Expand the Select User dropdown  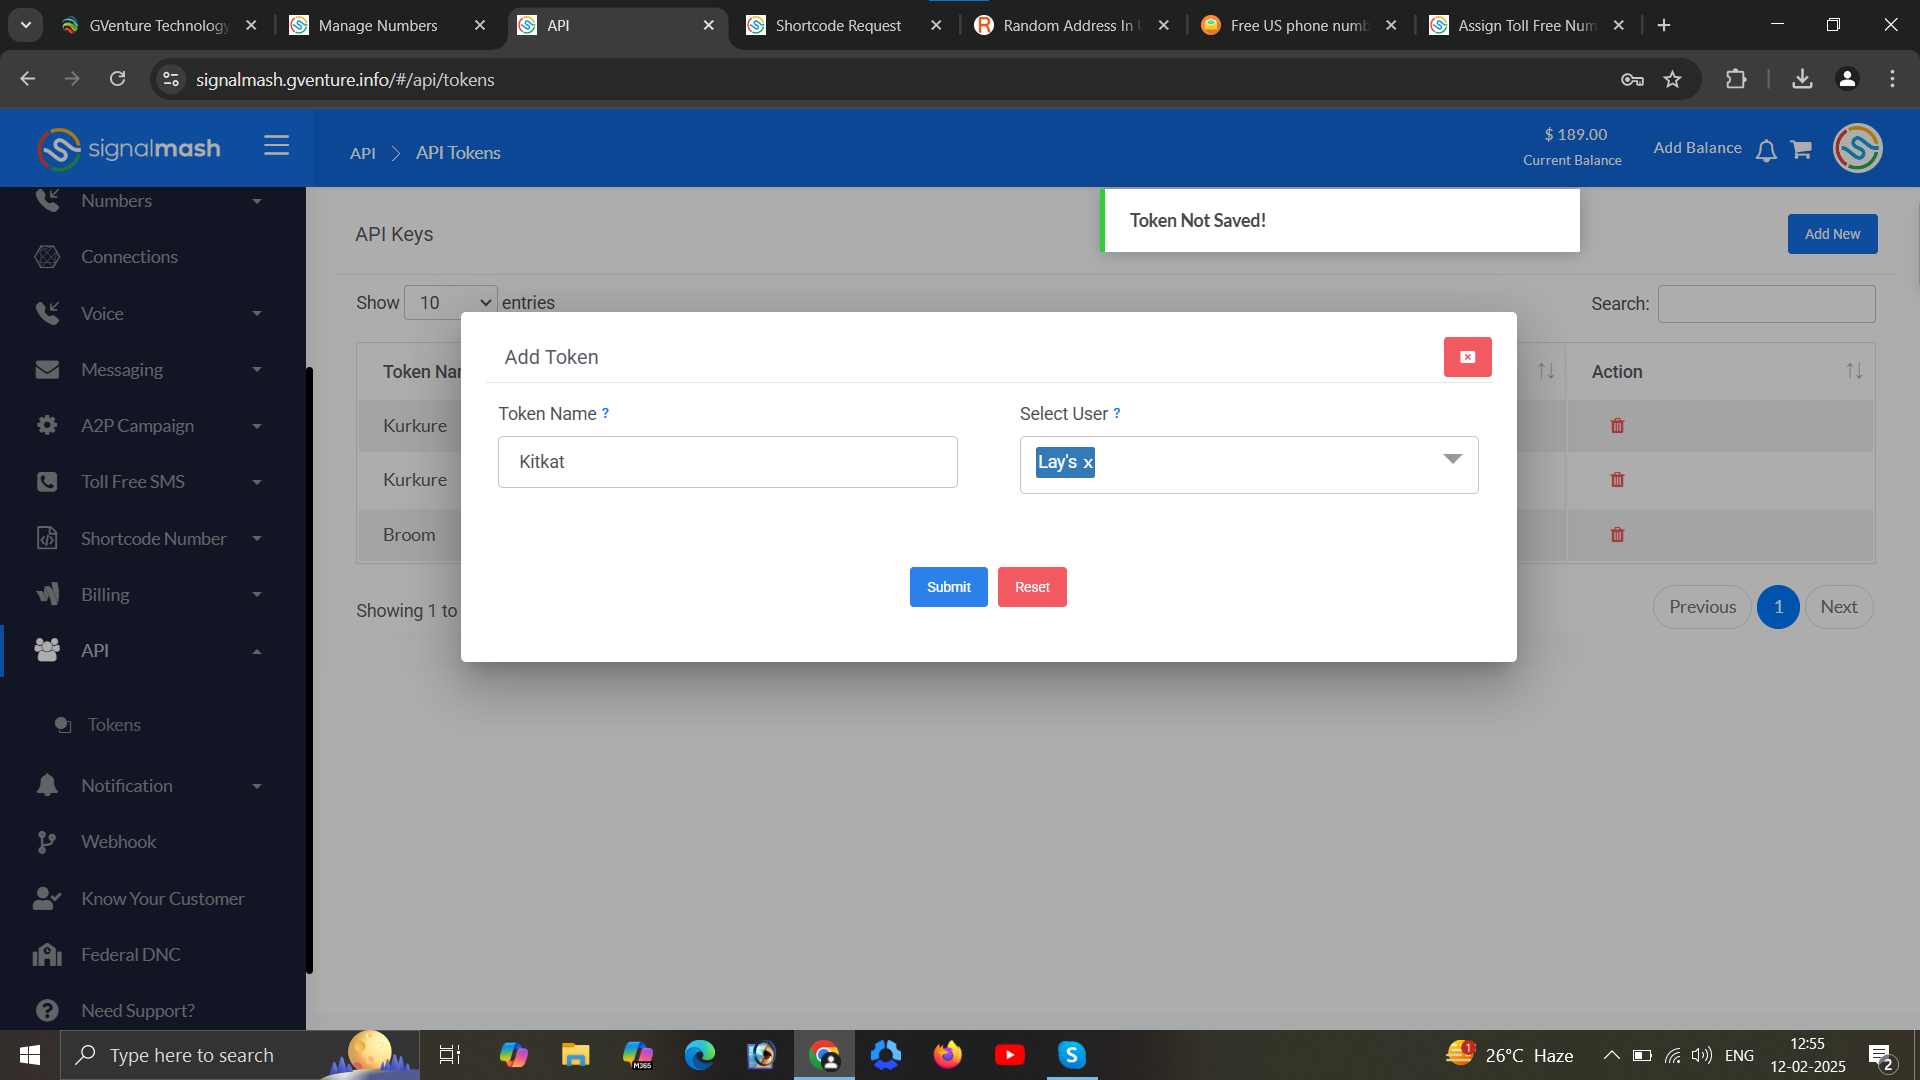1452,459
